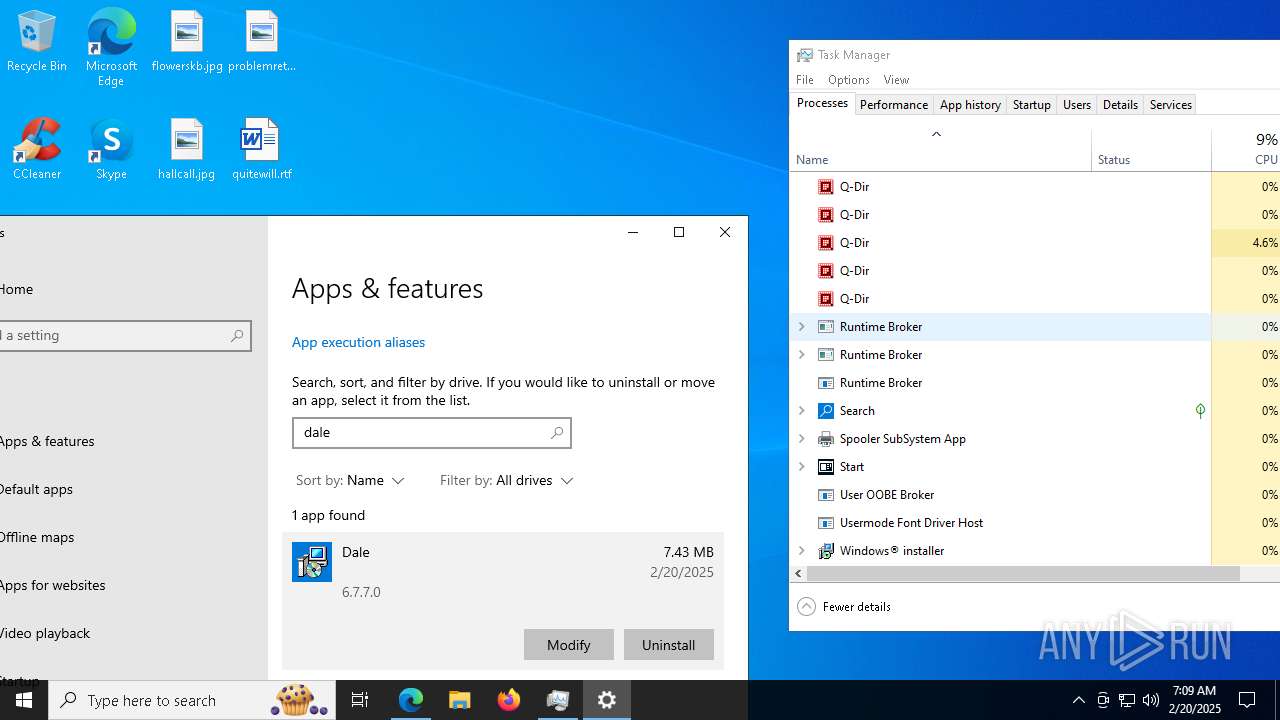Open the Task Manager File menu
The image size is (1280, 720).
(x=805, y=79)
